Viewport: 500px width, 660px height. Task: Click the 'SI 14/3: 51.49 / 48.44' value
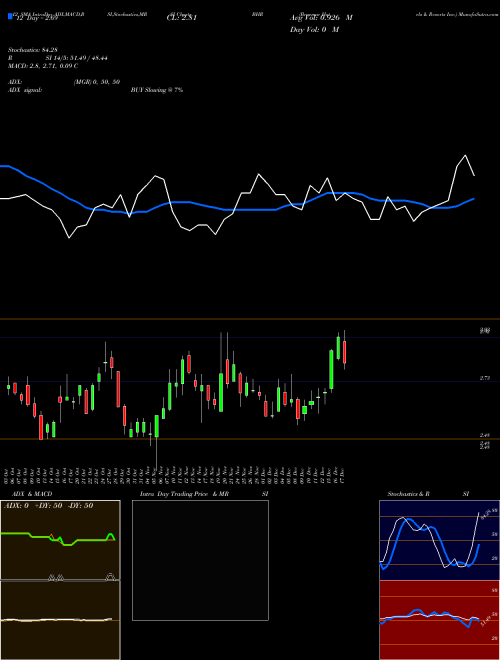[x=77, y=58]
